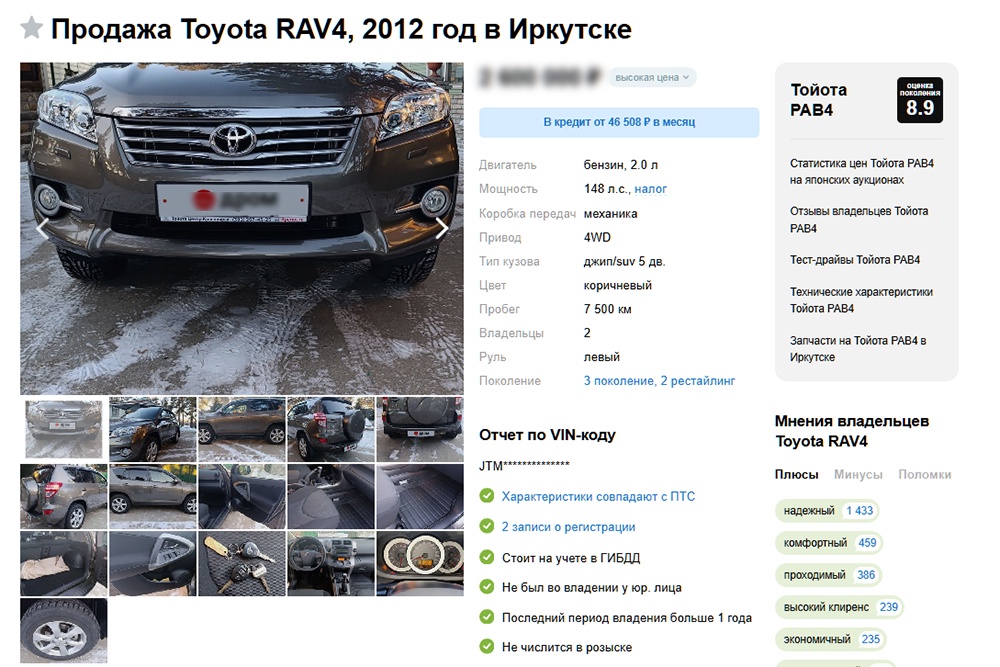This screenshot has width=1000, height=667.
Task: Show previous photo with left arrow
Action: 42,228
